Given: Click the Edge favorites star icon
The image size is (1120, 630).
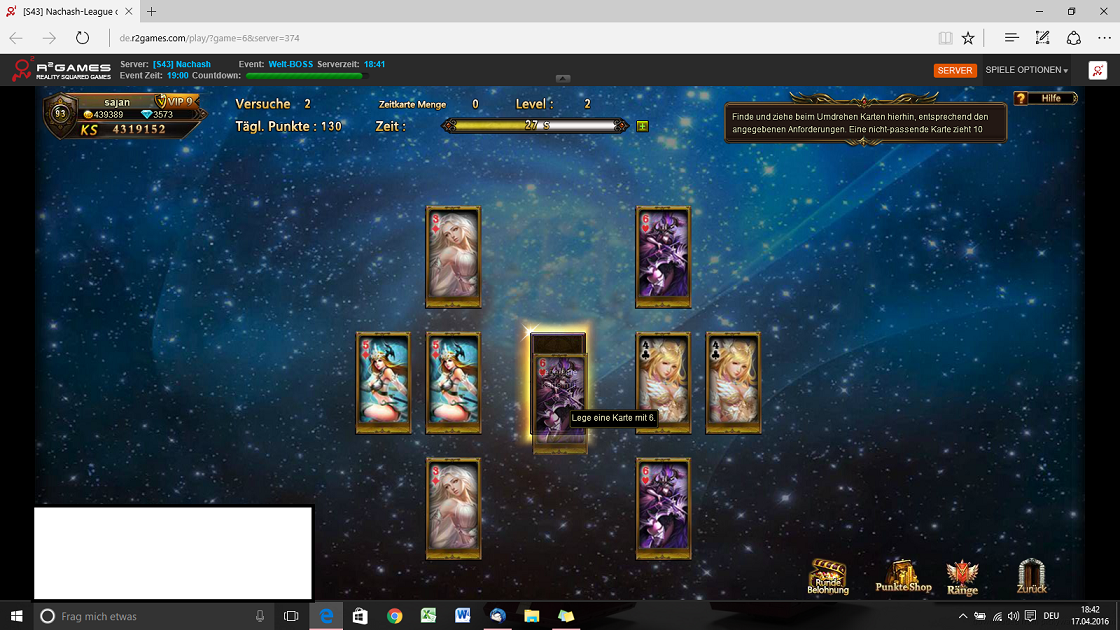Looking at the screenshot, I should 968,38.
